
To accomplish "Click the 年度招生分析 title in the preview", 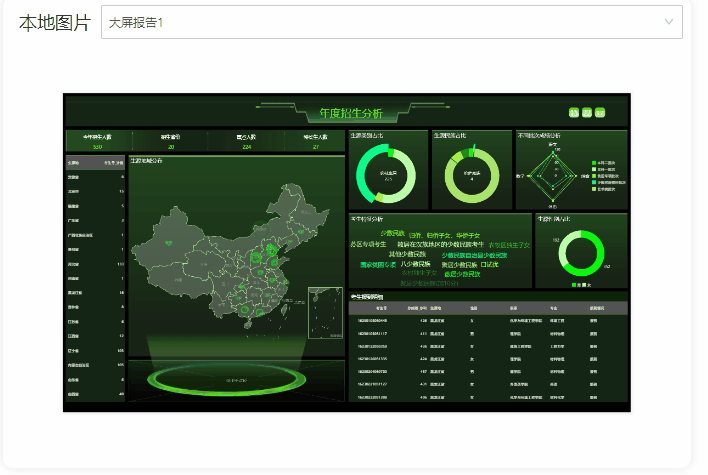I will tap(351, 113).
